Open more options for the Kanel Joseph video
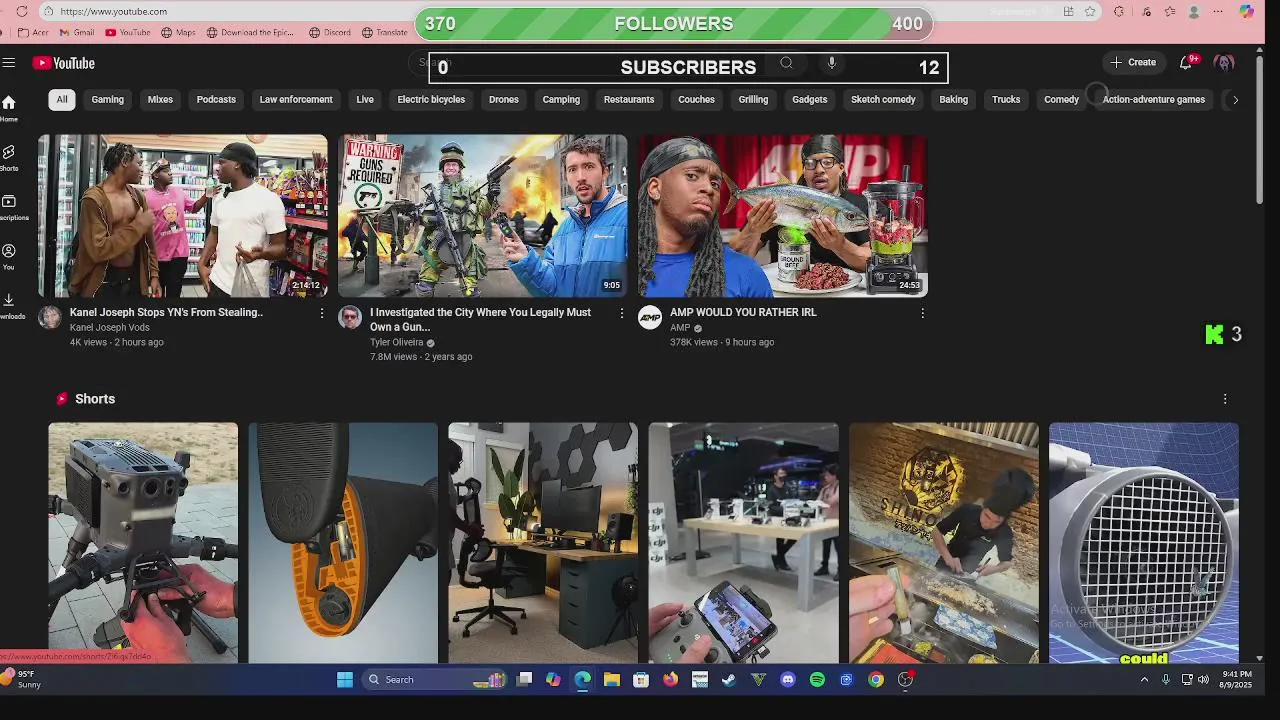This screenshot has height=720, width=1280. (x=321, y=313)
